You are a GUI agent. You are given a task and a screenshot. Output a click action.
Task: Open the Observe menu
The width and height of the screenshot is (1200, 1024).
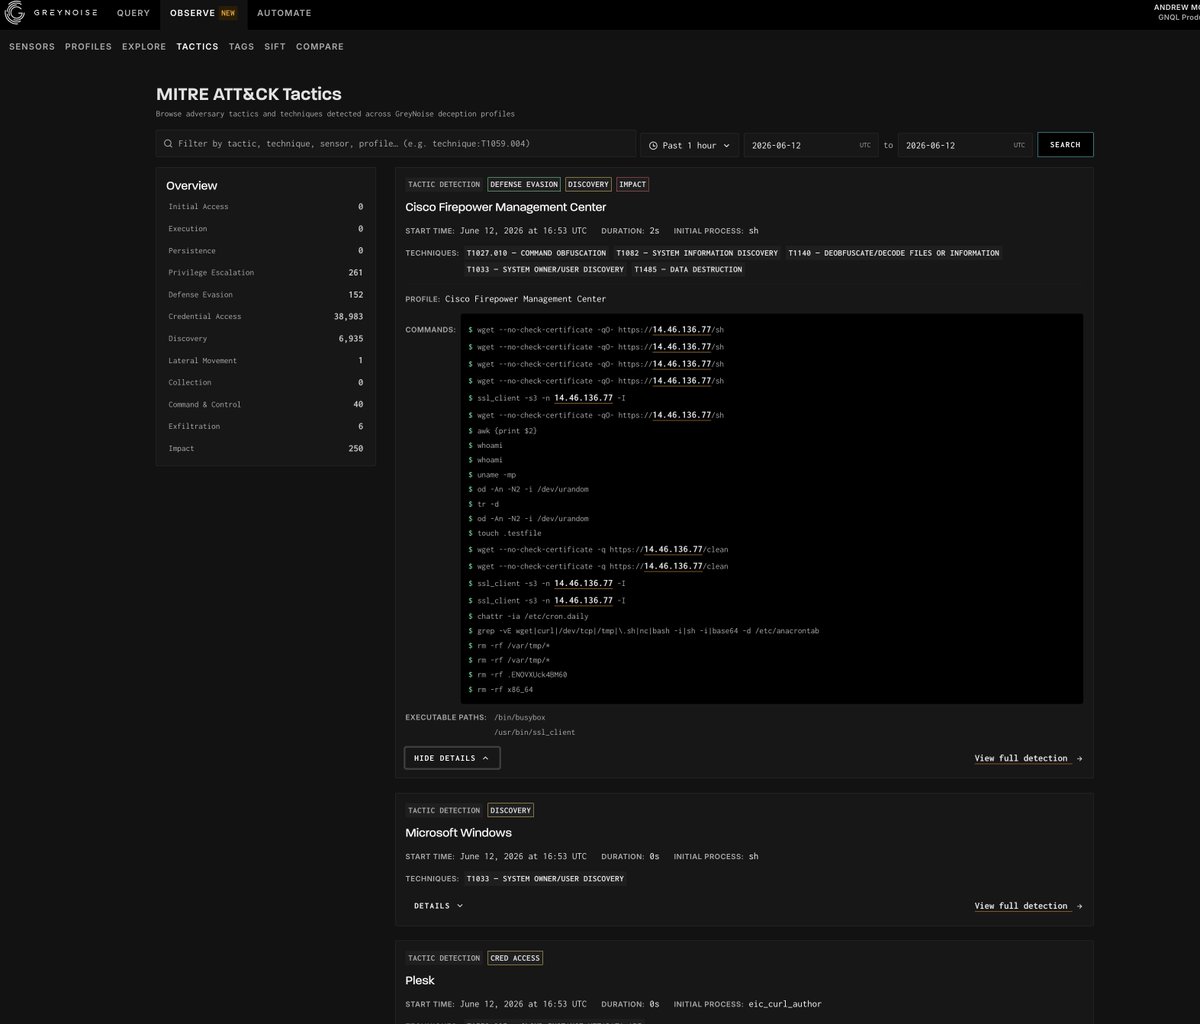click(203, 13)
